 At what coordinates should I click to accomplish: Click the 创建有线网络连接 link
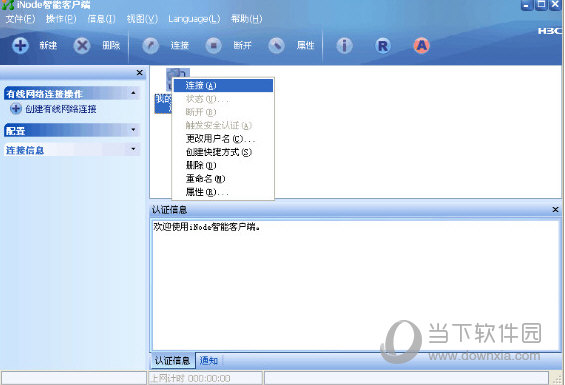(x=61, y=109)
